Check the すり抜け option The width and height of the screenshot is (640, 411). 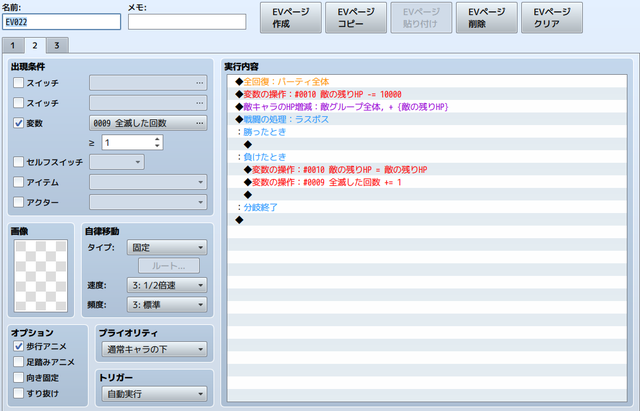(18, 393)
